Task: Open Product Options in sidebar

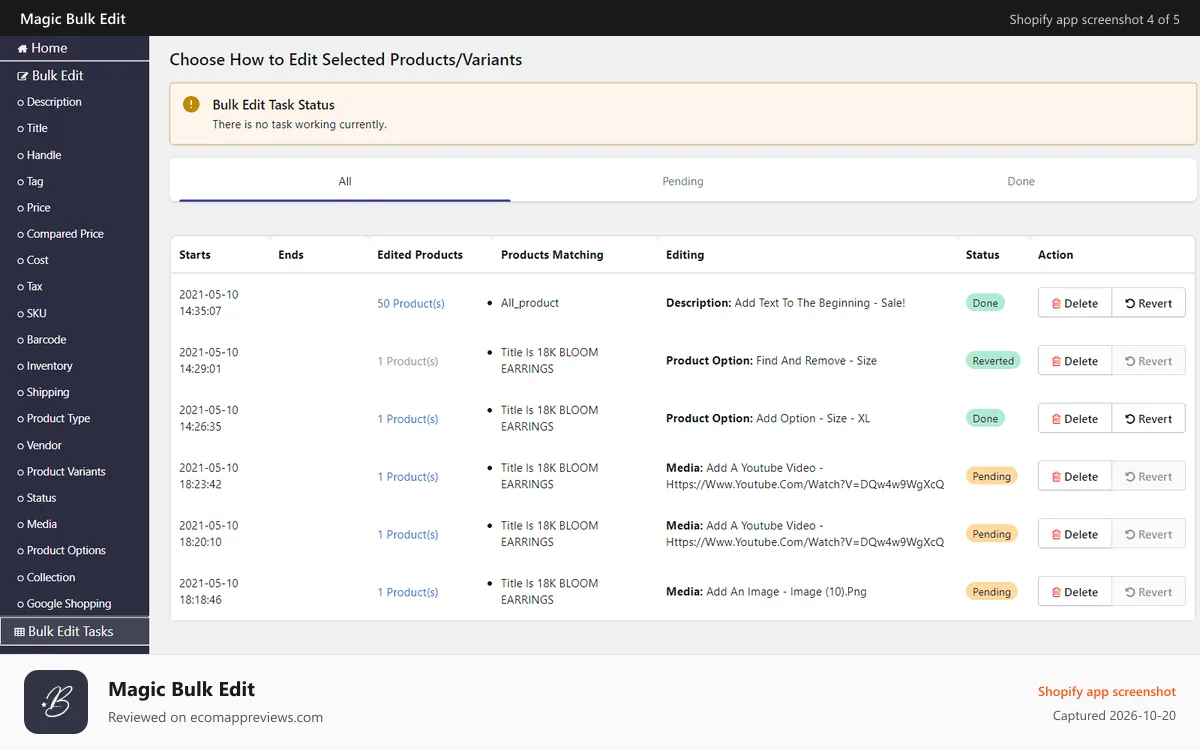Action: tap(61, 550)
